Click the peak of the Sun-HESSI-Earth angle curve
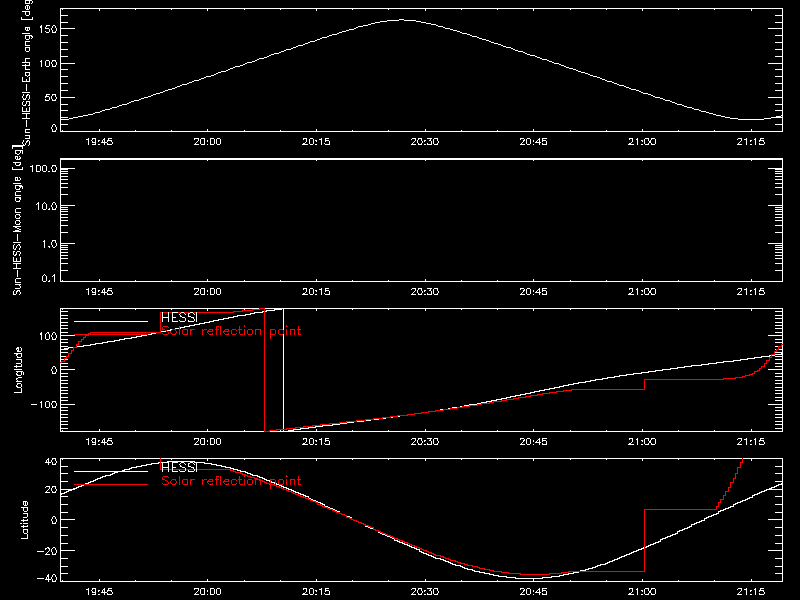 pyautogui.click(x=402, y=20)
